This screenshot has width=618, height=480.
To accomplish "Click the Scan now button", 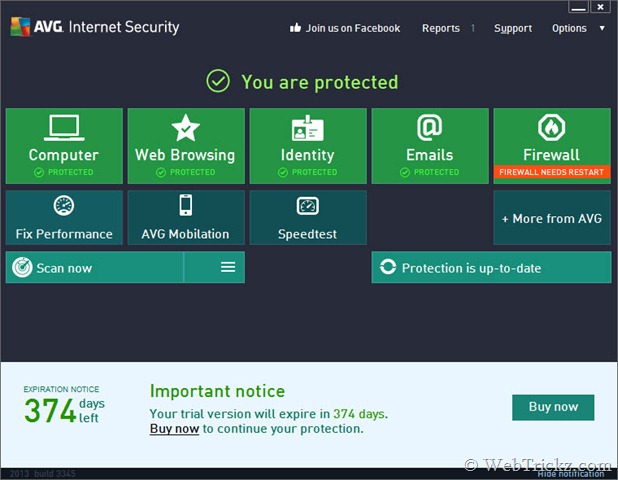I will click(95, 268).
